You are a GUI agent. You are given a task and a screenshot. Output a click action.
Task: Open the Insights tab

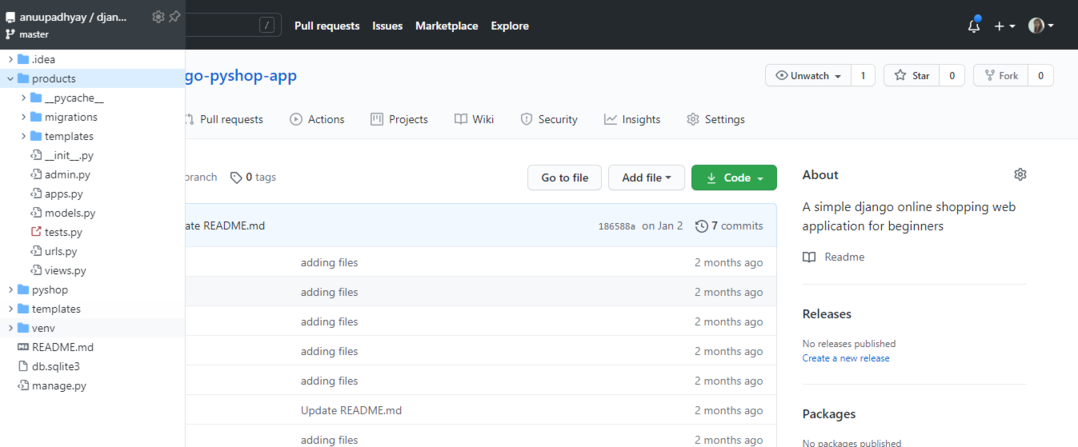pos(632,120)
